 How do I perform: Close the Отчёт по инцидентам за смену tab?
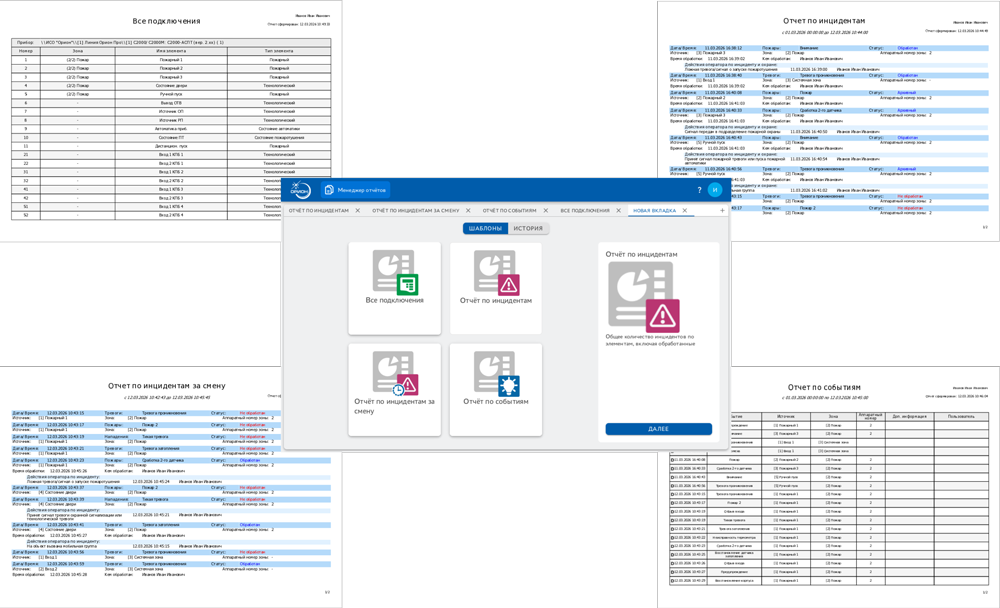(x=468, y=211)
